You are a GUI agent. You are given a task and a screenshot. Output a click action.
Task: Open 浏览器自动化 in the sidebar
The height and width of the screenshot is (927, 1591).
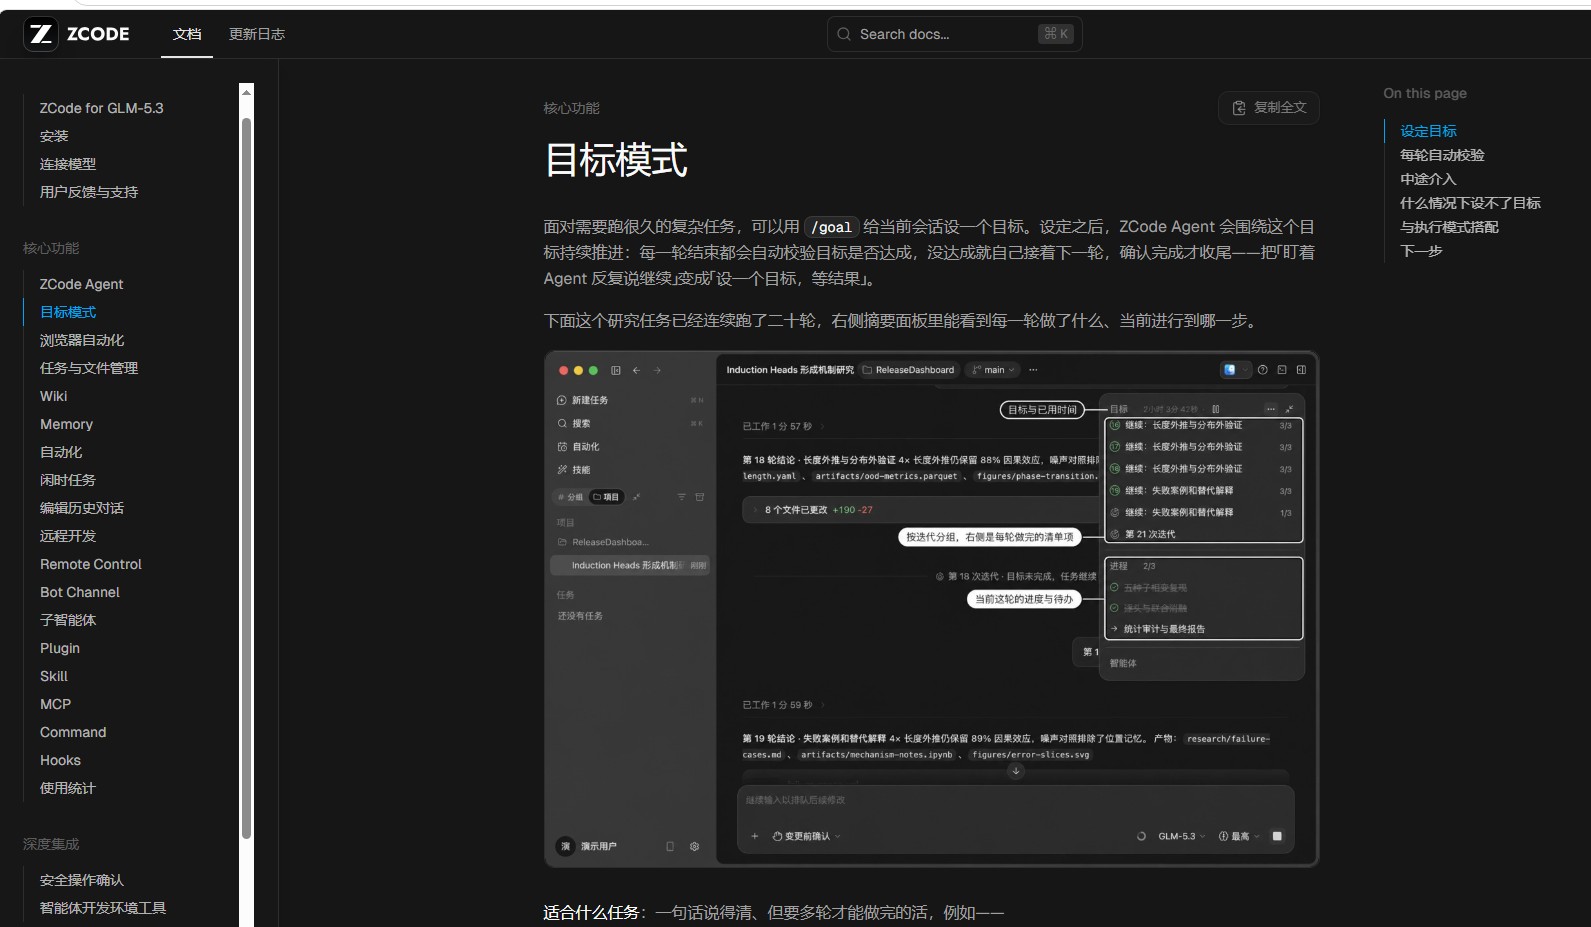tap(82, 340)
